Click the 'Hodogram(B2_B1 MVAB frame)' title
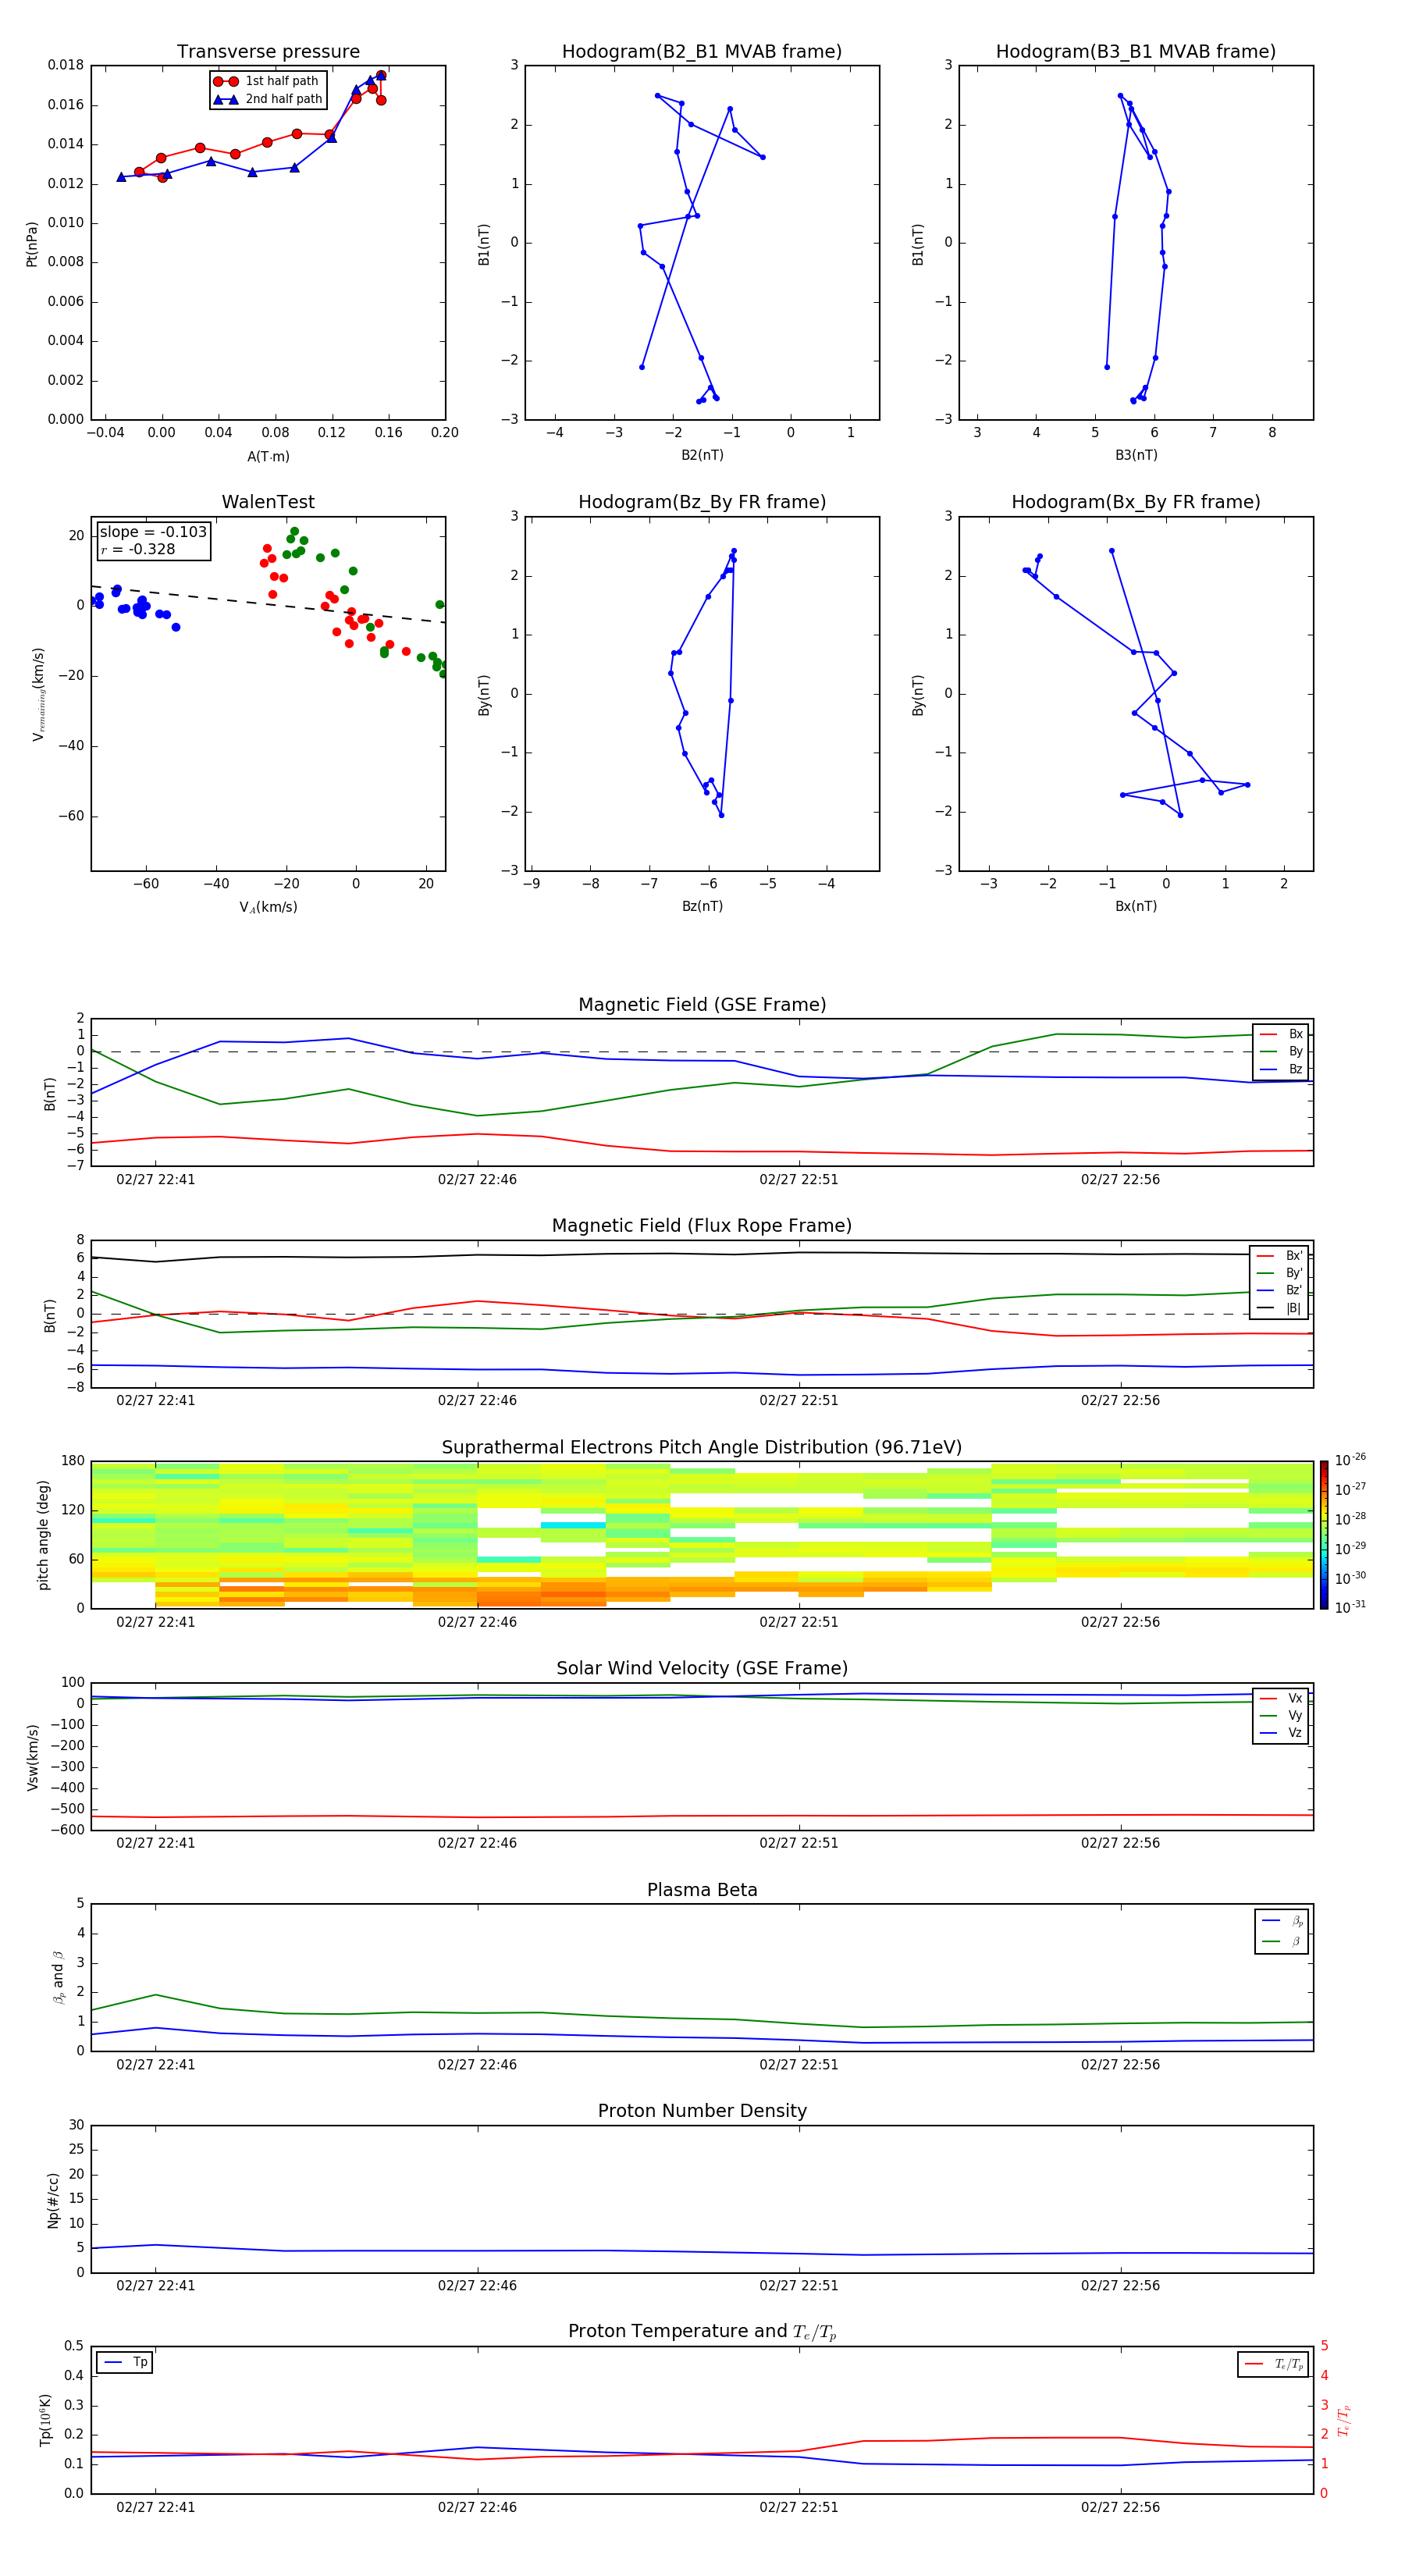Screen dimensions: 1405x2576 (702, 52)
